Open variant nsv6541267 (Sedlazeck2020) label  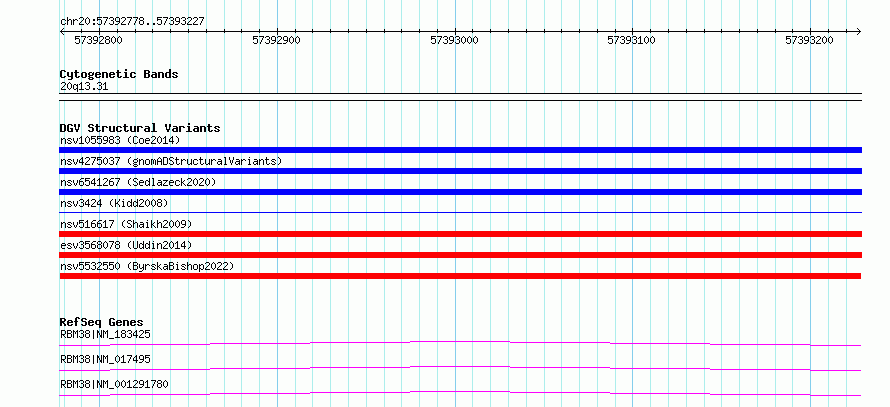click(x=138, y=182)
